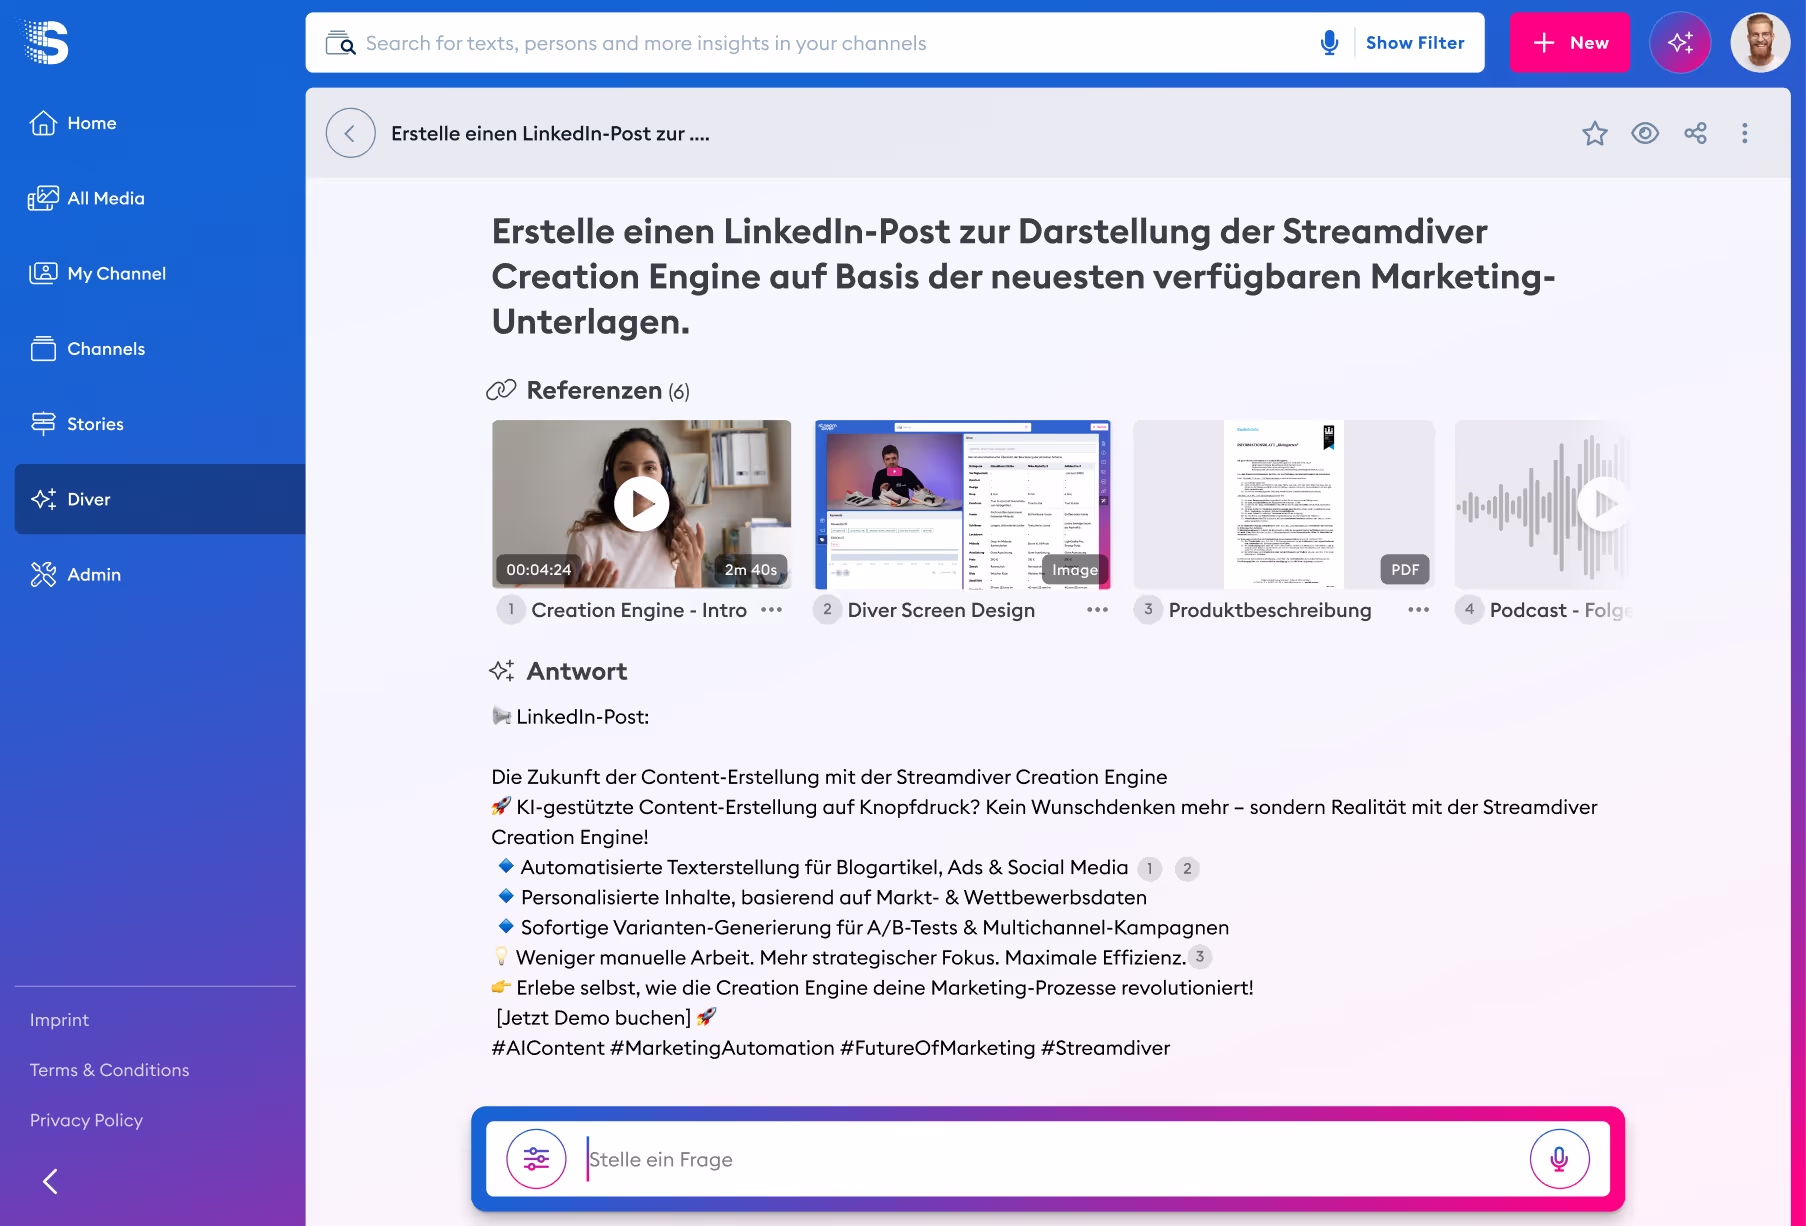Start voice input in question bar
Viewport: 1806px width, 1226px height.
click(x=1559, y=1159)
